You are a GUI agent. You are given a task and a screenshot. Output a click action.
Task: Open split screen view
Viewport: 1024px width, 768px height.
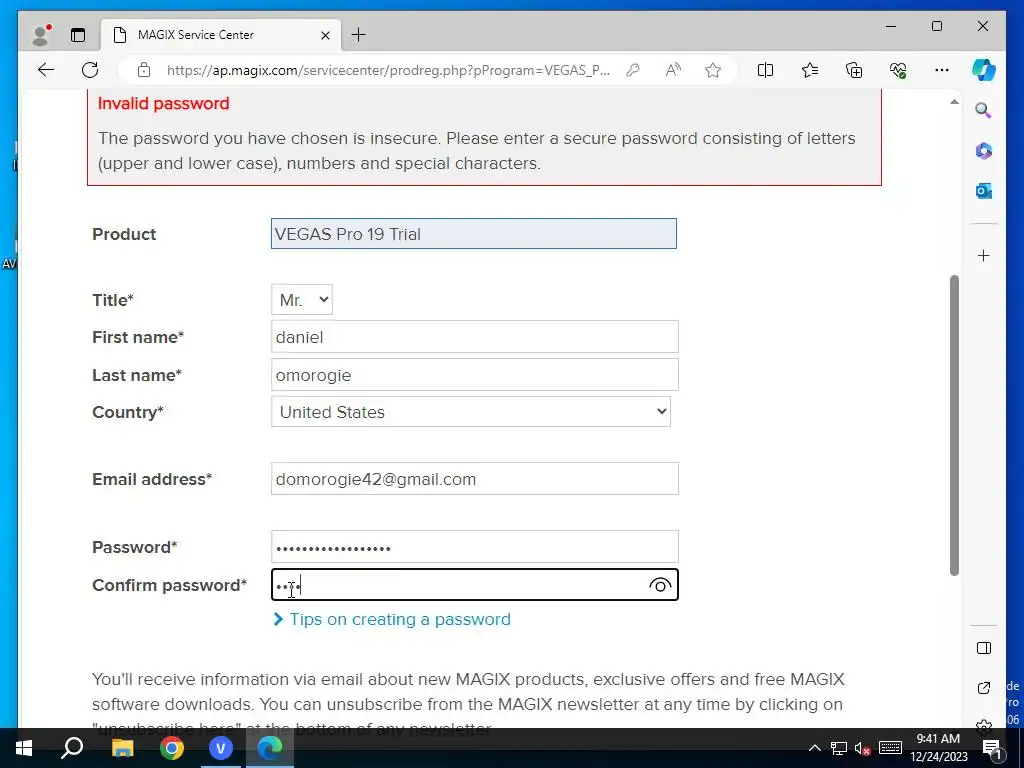(x=765, y=70)
